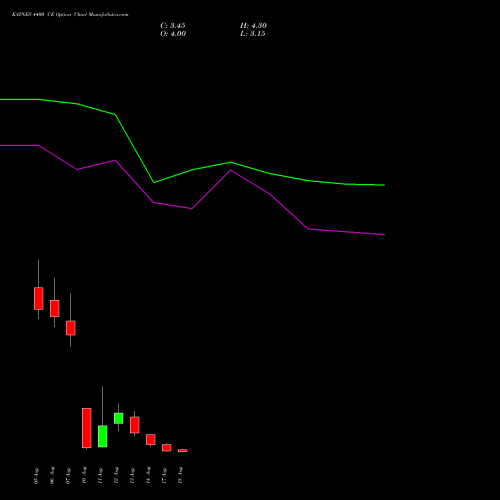Click the '18 Aug' date label
Screen dimensions: 500x500
click(x=180, y=476)
